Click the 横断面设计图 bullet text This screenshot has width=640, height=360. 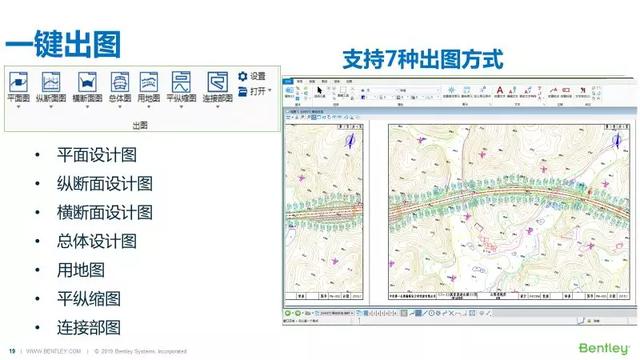pos(105,213)
